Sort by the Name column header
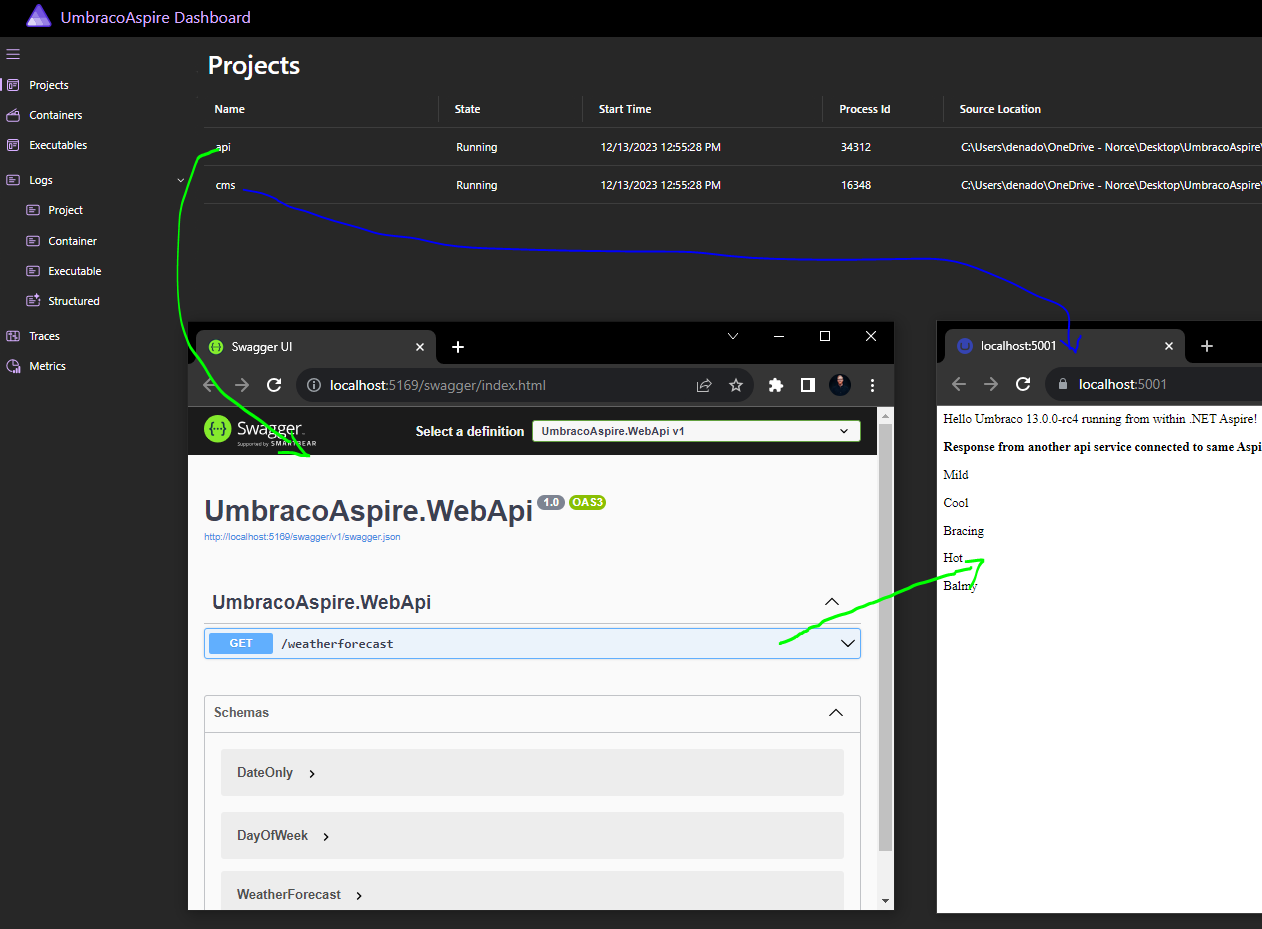 230,109
